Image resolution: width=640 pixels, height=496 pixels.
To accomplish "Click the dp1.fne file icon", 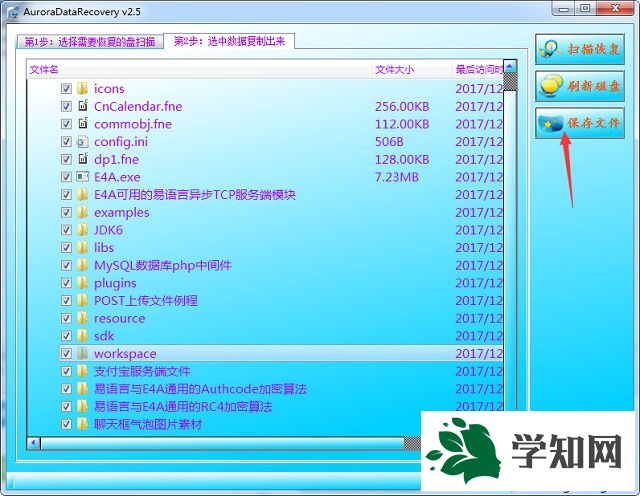I will pyautogui.click(x=82, y=159).
